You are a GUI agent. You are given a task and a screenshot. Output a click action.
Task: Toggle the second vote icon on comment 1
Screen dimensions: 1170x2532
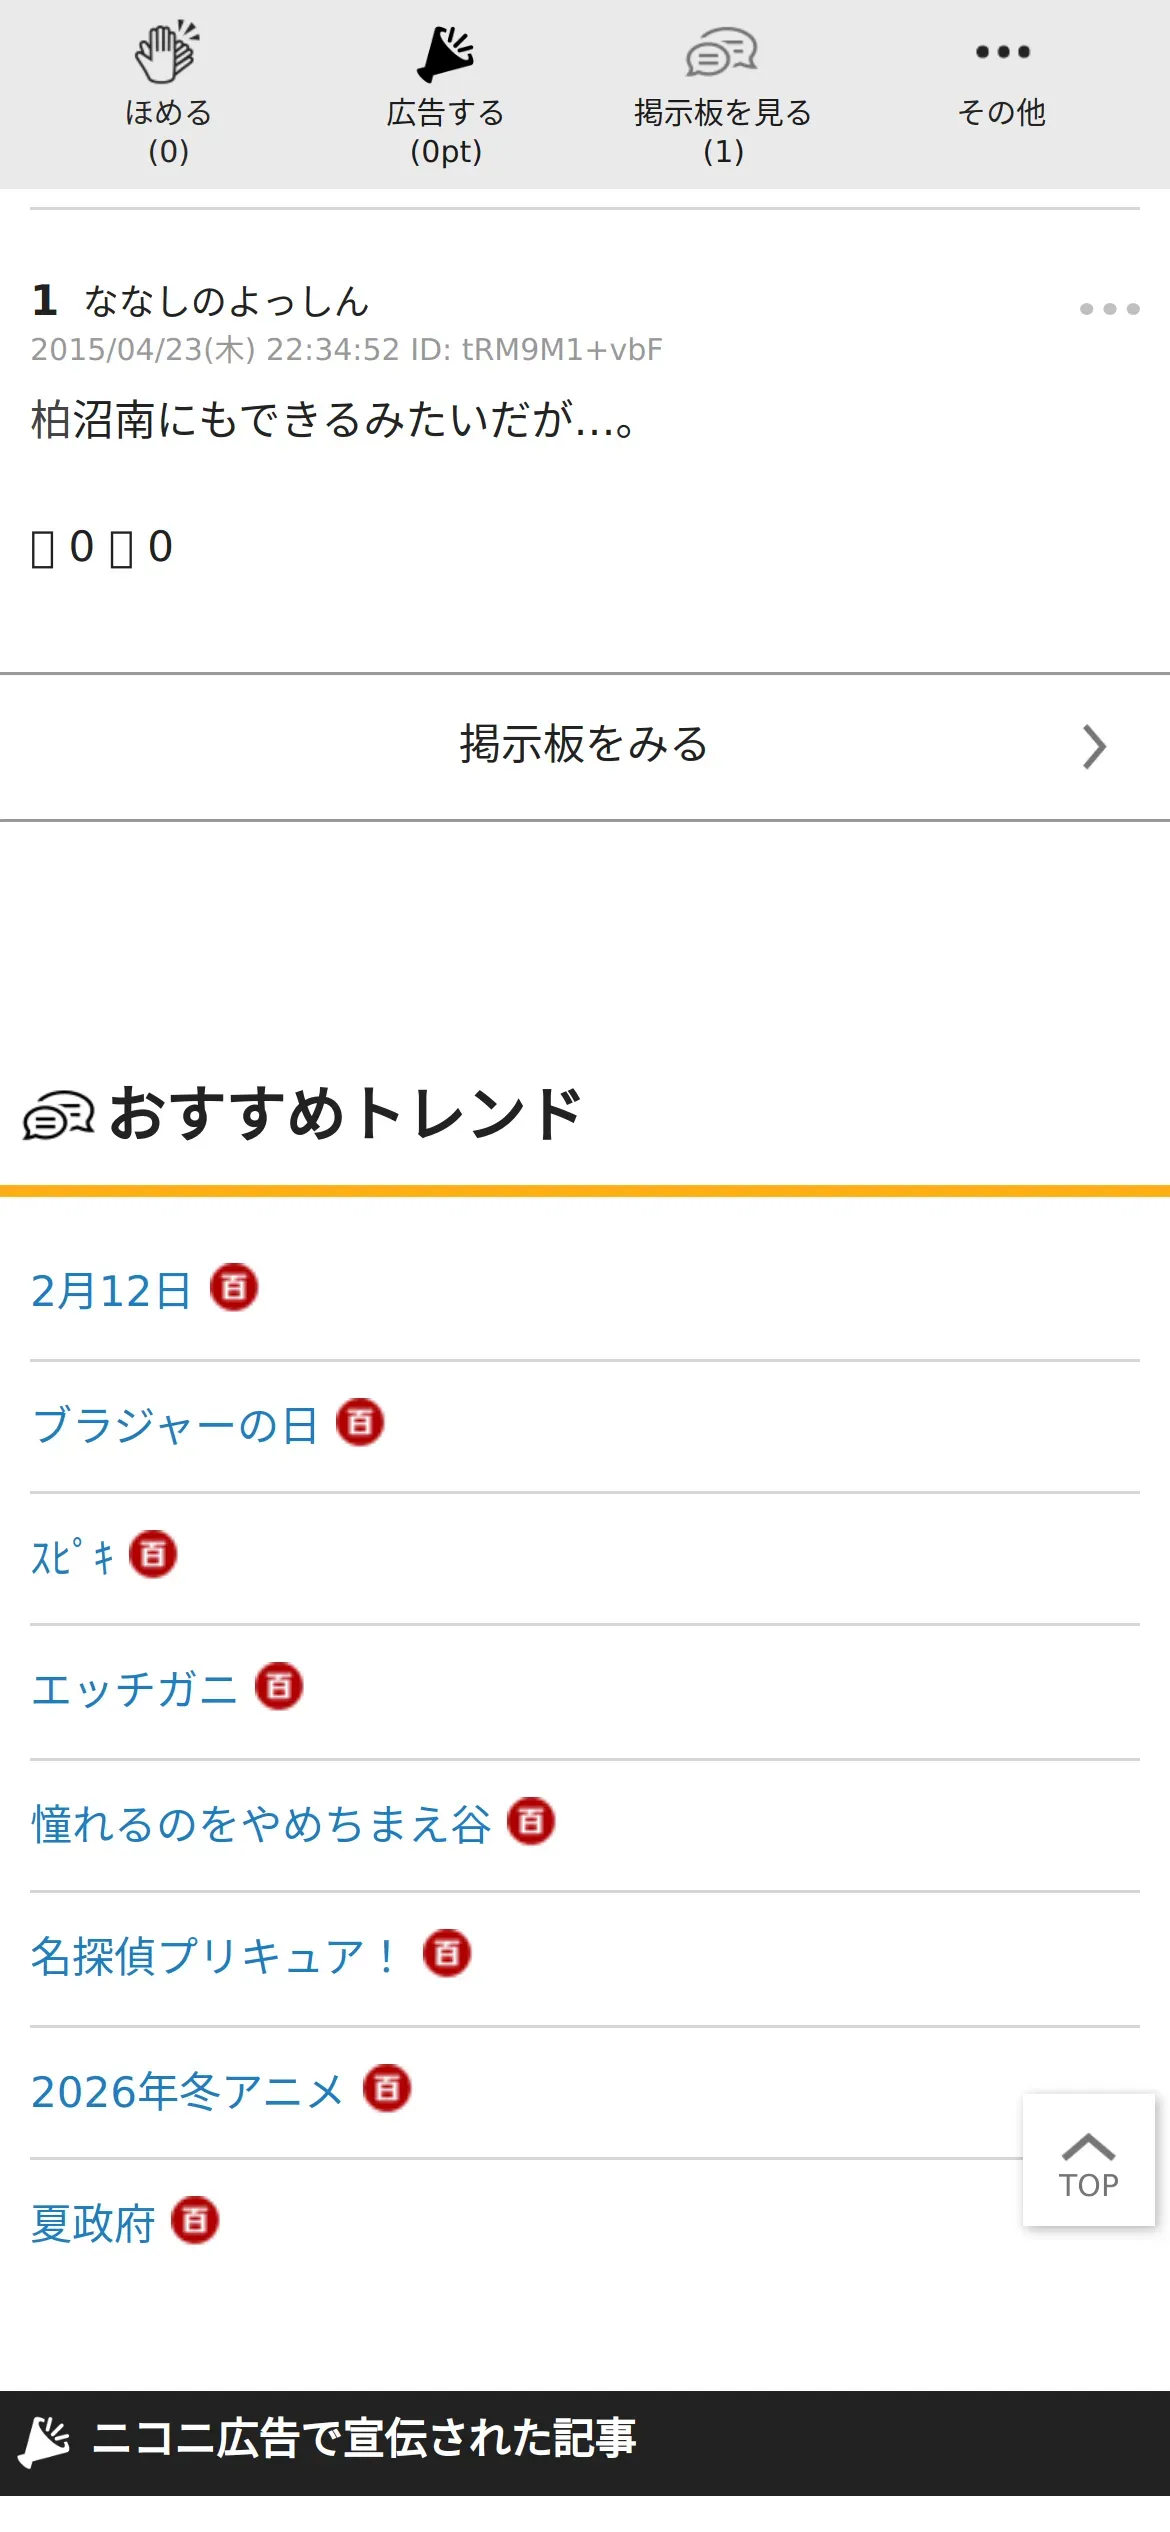tap(121, 549)
